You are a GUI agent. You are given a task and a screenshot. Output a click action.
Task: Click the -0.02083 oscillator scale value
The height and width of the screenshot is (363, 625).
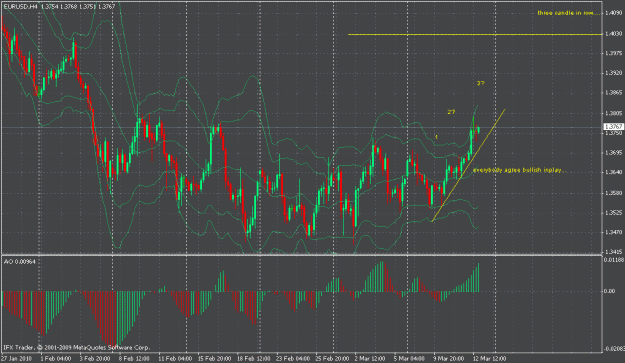(614, 349)
